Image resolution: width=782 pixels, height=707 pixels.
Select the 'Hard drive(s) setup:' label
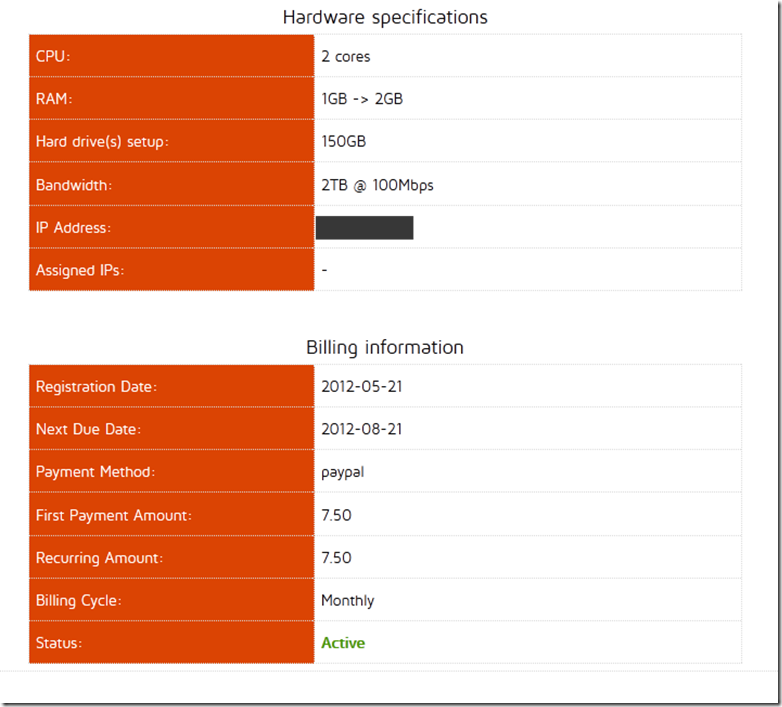(x=102, y=142)
